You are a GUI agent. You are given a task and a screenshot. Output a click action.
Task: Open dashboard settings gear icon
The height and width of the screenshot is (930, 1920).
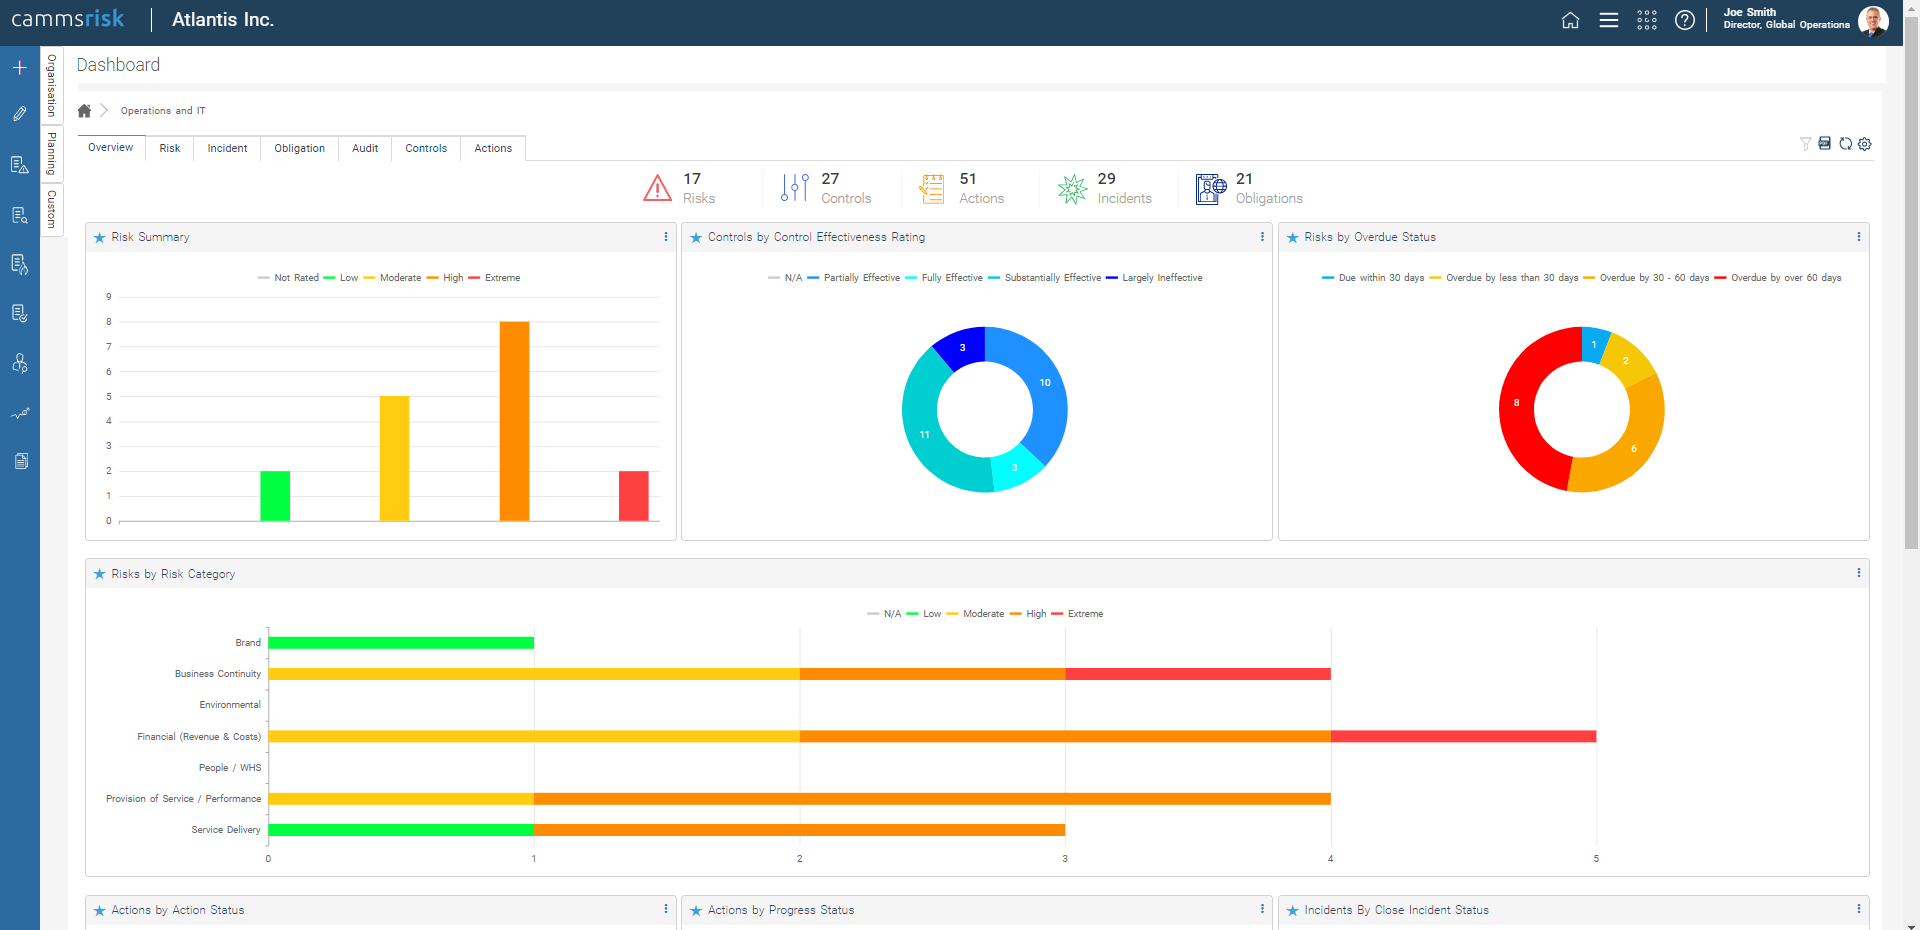pos(1865,144)
